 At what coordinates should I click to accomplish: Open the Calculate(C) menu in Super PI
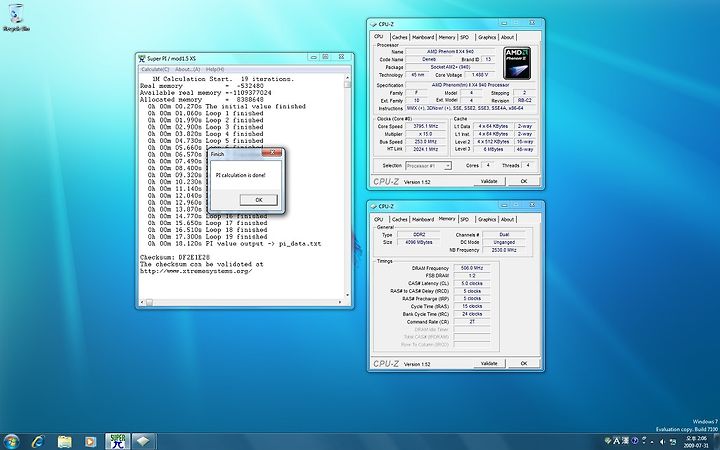click(155, 69)
